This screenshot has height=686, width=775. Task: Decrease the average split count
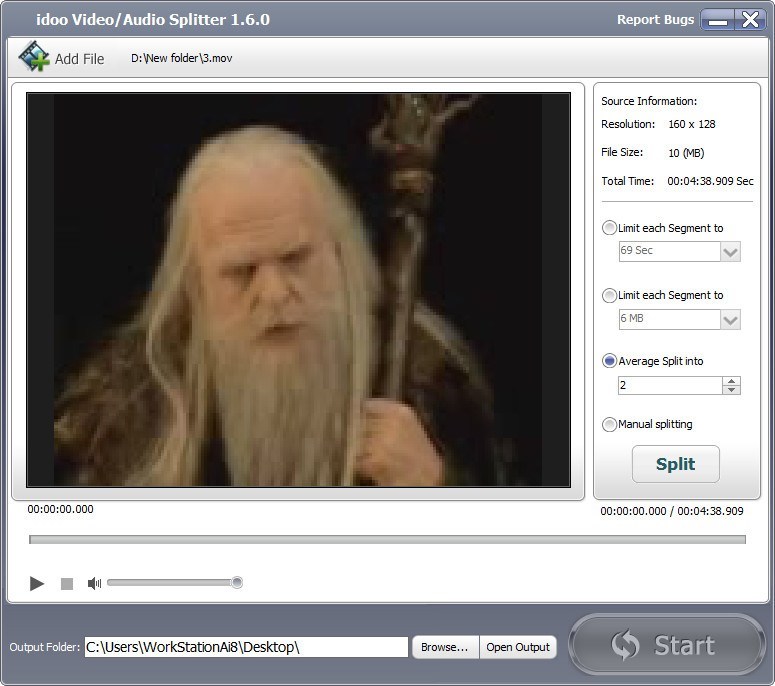point(731,389)
